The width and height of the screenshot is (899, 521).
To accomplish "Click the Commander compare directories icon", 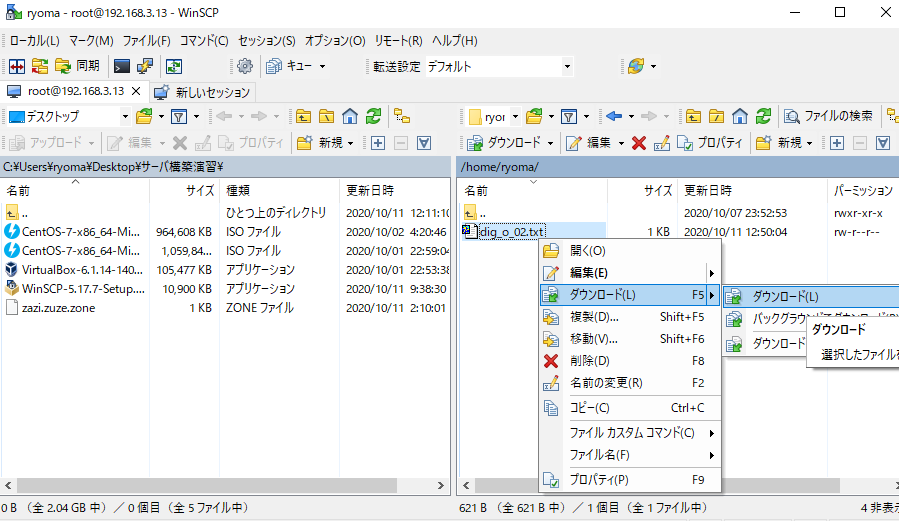I will coord(17,66).
